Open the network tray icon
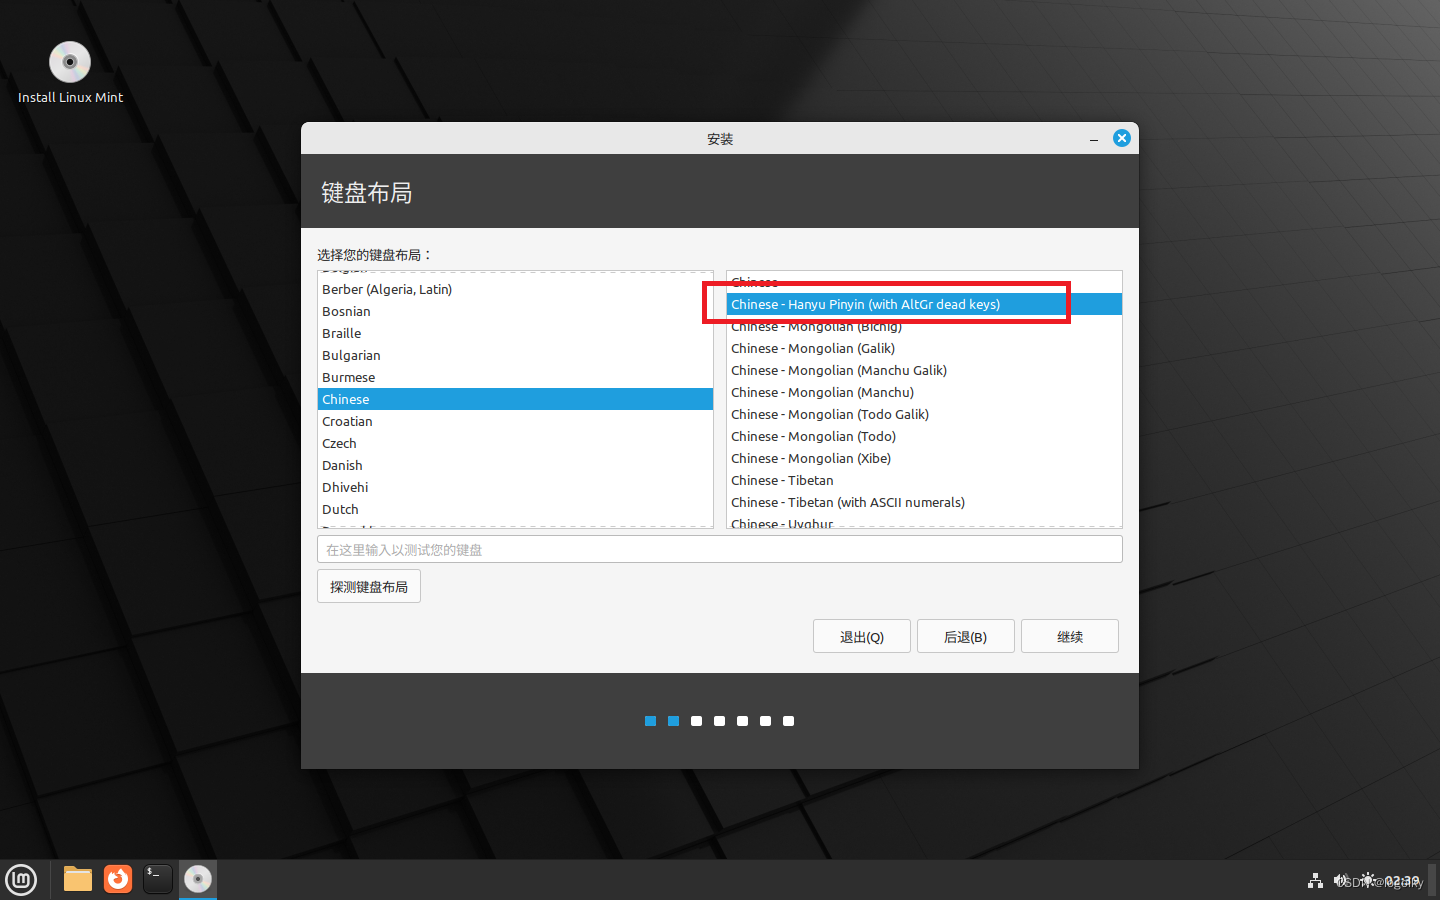This screenshot has height=900, width=1440. (1314, 880)
